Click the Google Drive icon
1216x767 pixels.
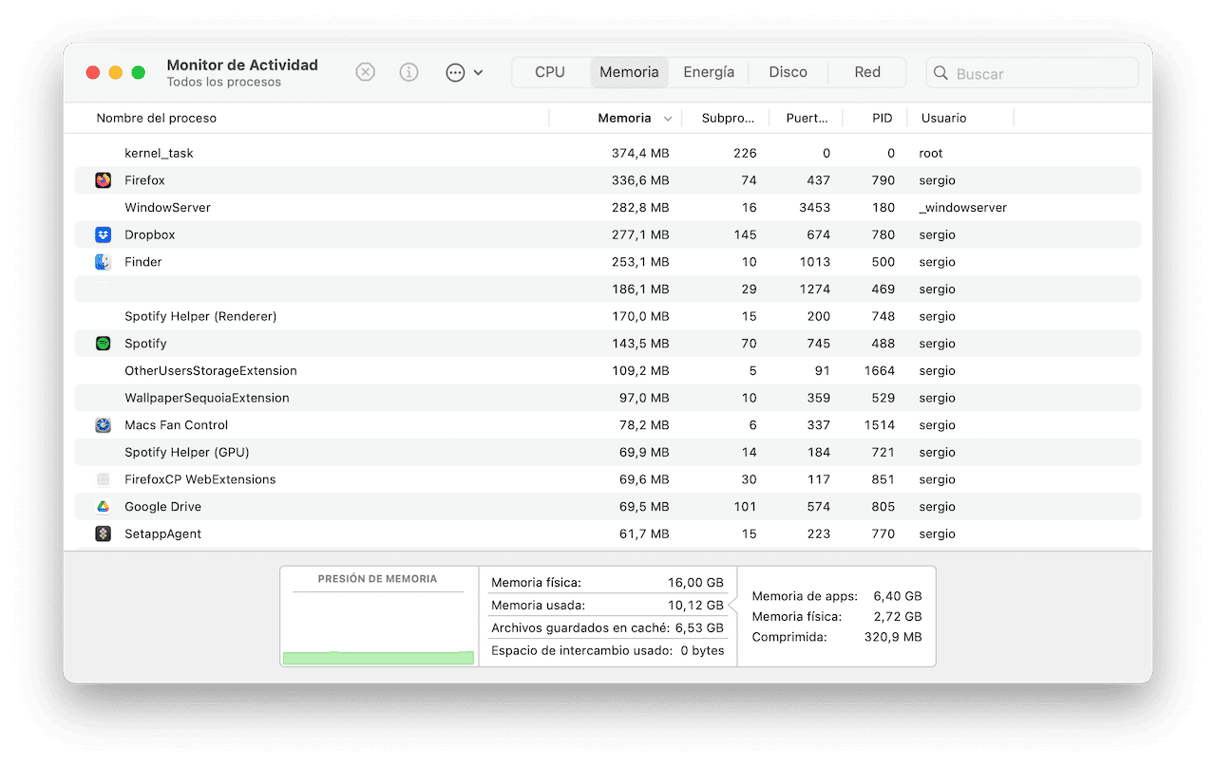coord(103,507)
